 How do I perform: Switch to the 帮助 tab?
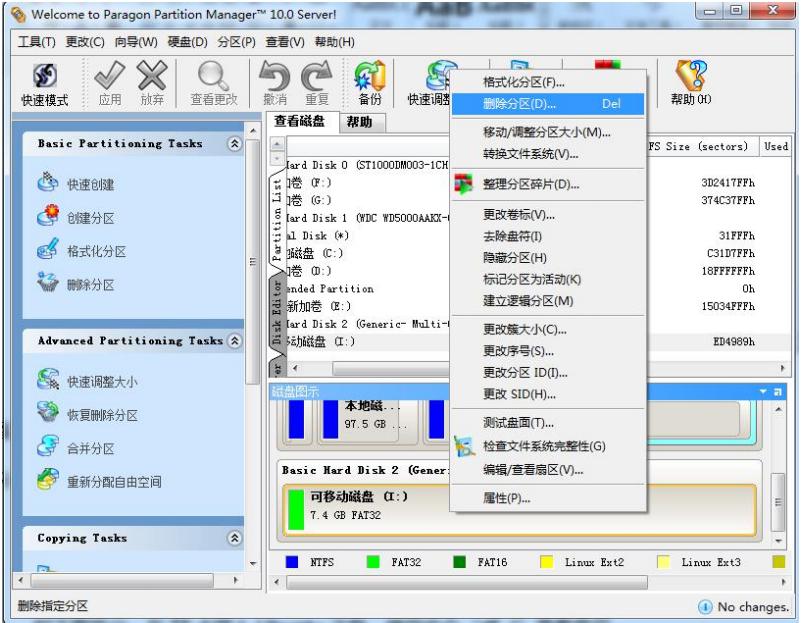(x=360, y=123)
